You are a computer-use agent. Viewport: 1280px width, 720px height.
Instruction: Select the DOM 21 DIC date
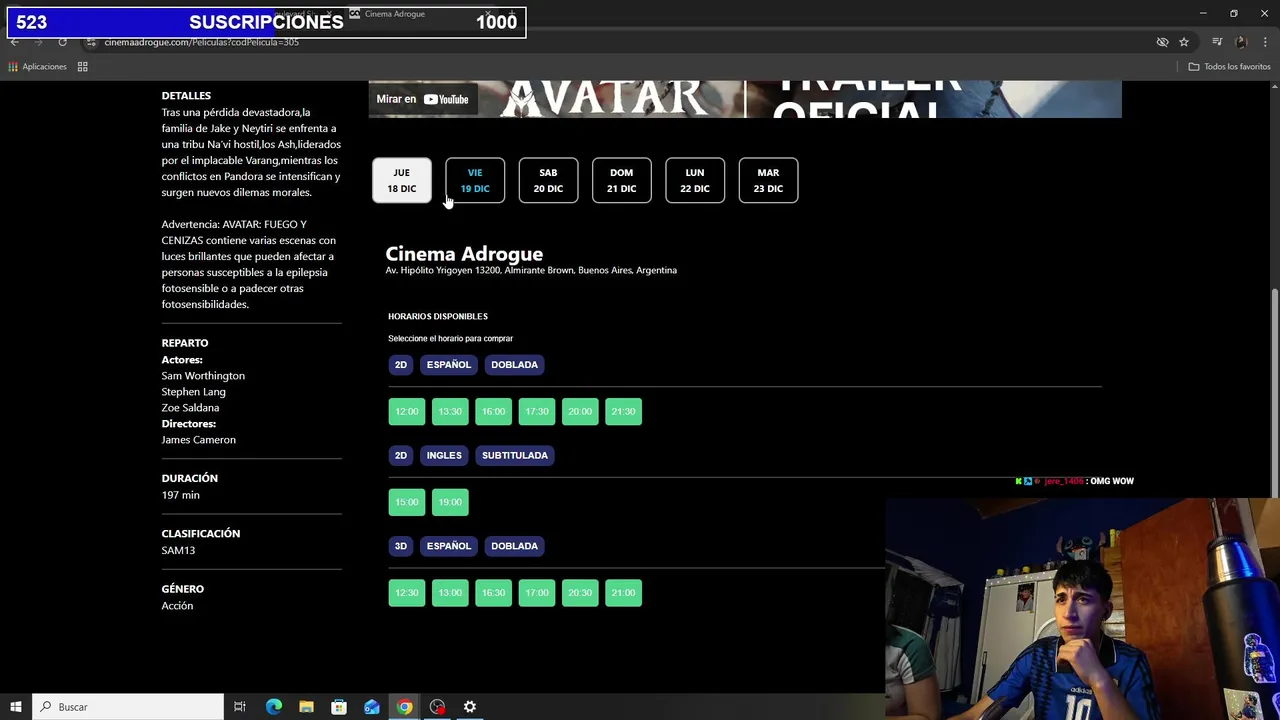[622, 180]
